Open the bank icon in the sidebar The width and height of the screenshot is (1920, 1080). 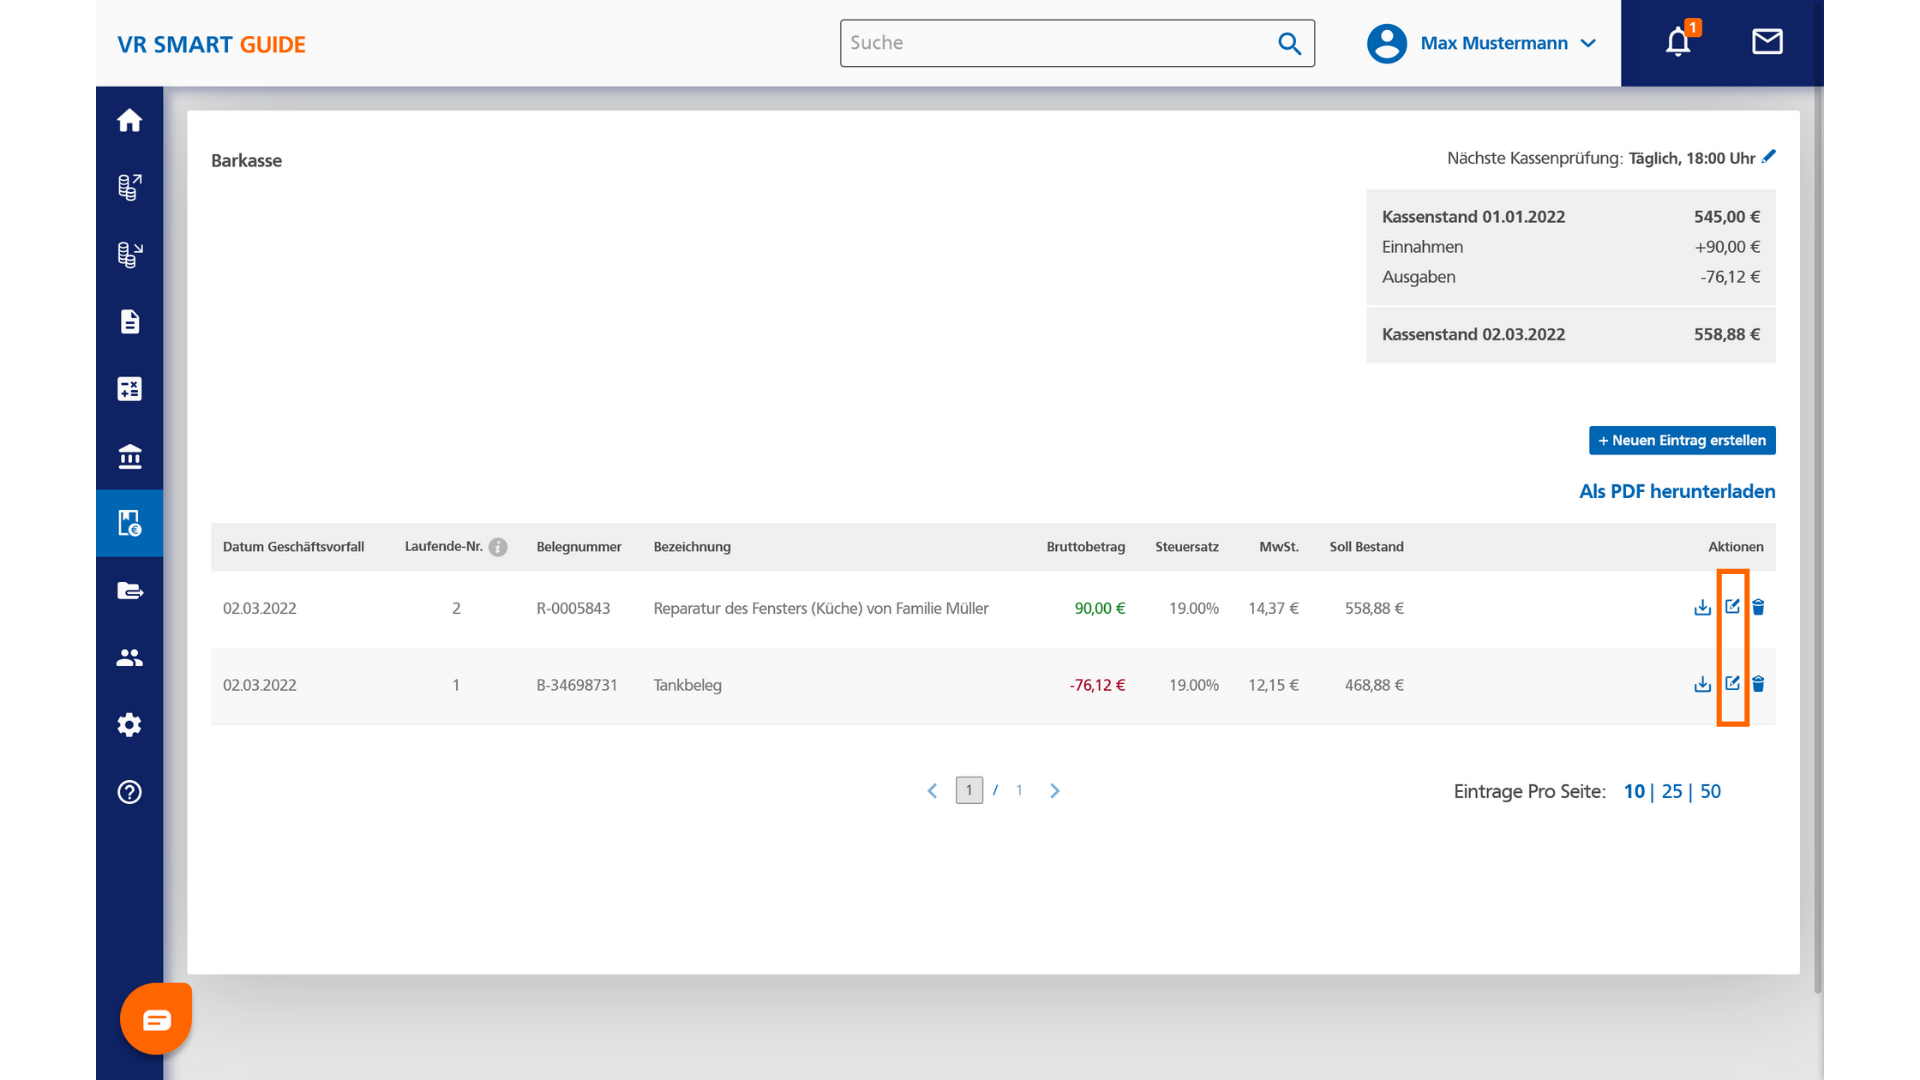click(x=129, y=456)
